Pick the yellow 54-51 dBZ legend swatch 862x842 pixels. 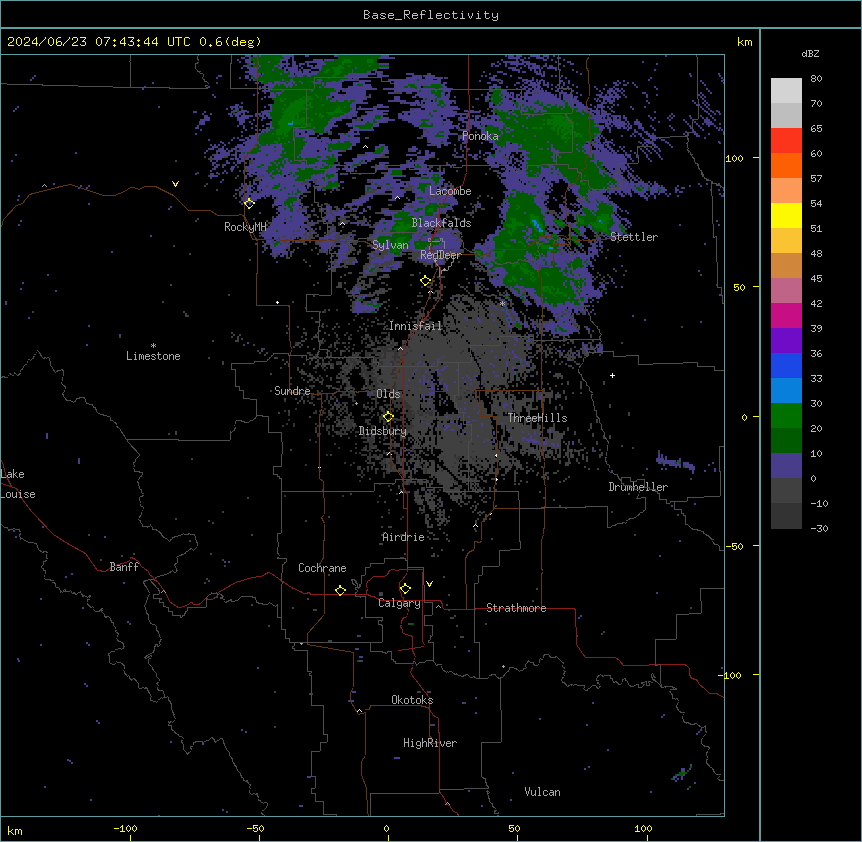tap(786, 215)
